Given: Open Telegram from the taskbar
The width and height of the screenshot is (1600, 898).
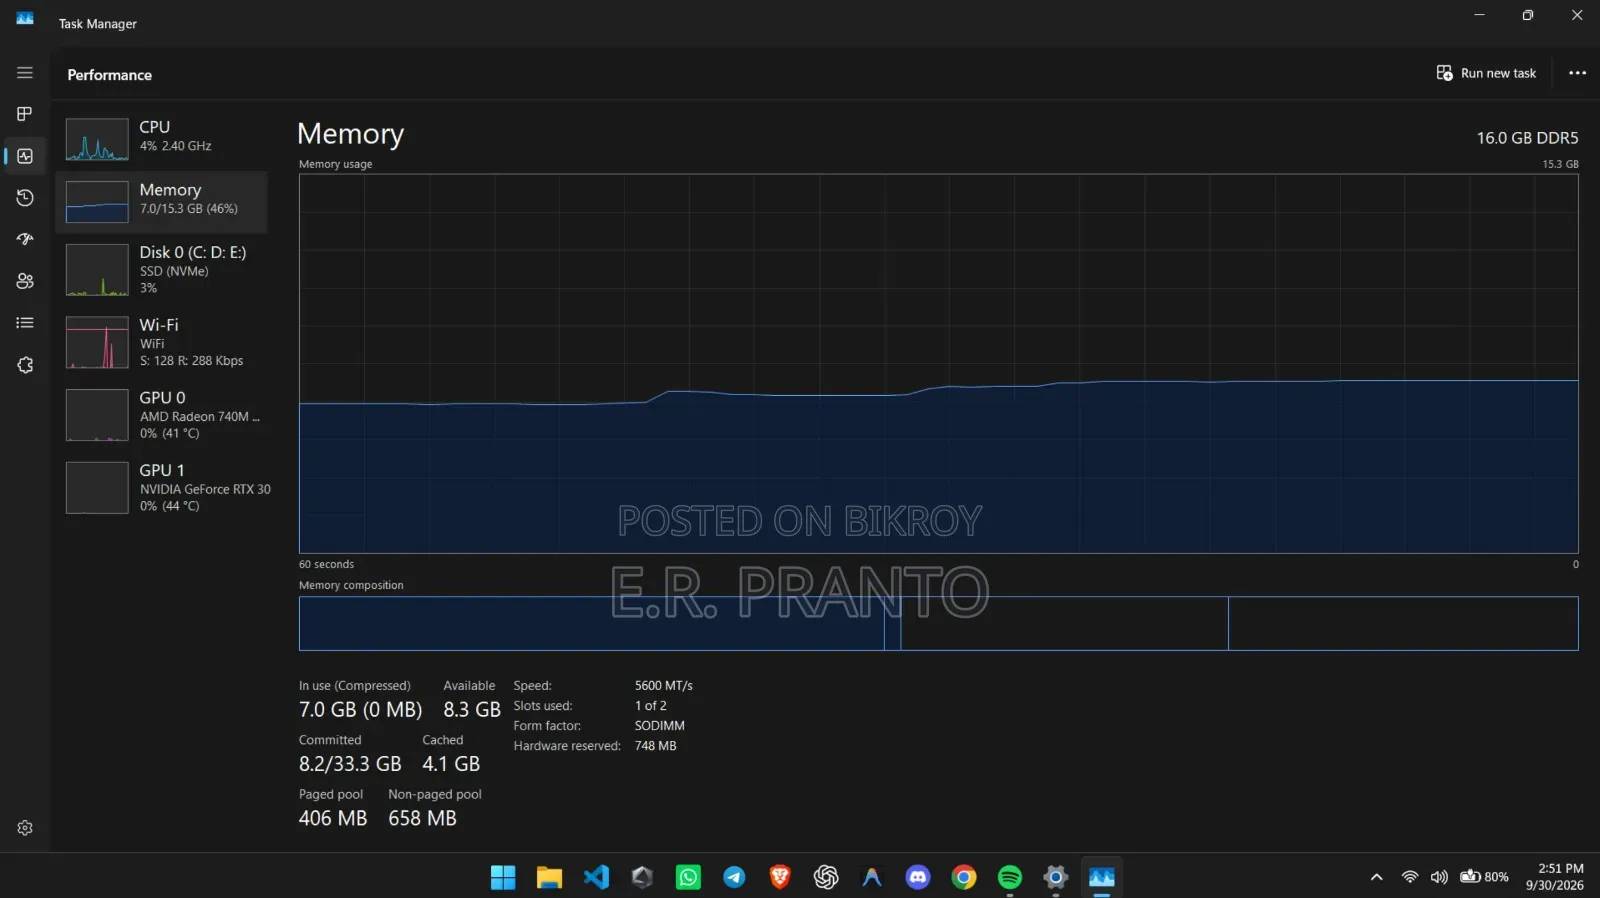Looking at the screenshot, I should pos(734,877).
